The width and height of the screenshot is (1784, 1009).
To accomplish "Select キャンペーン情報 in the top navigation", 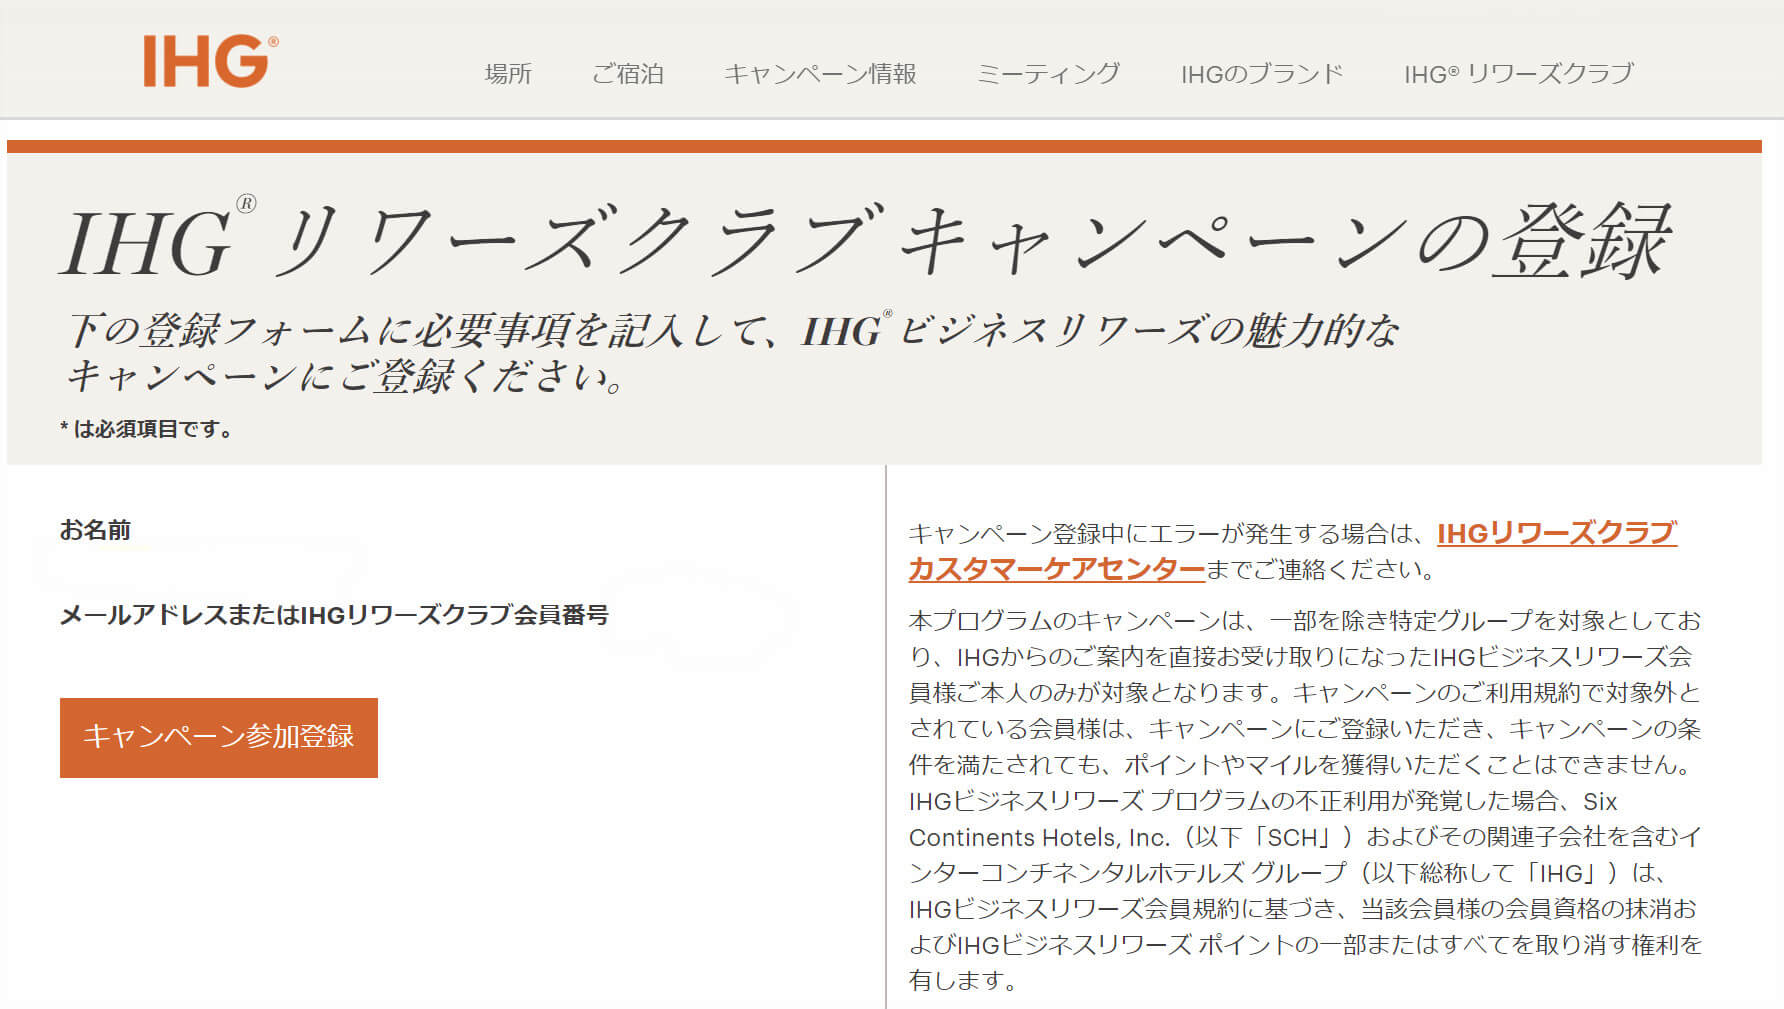I will [820, 74].
